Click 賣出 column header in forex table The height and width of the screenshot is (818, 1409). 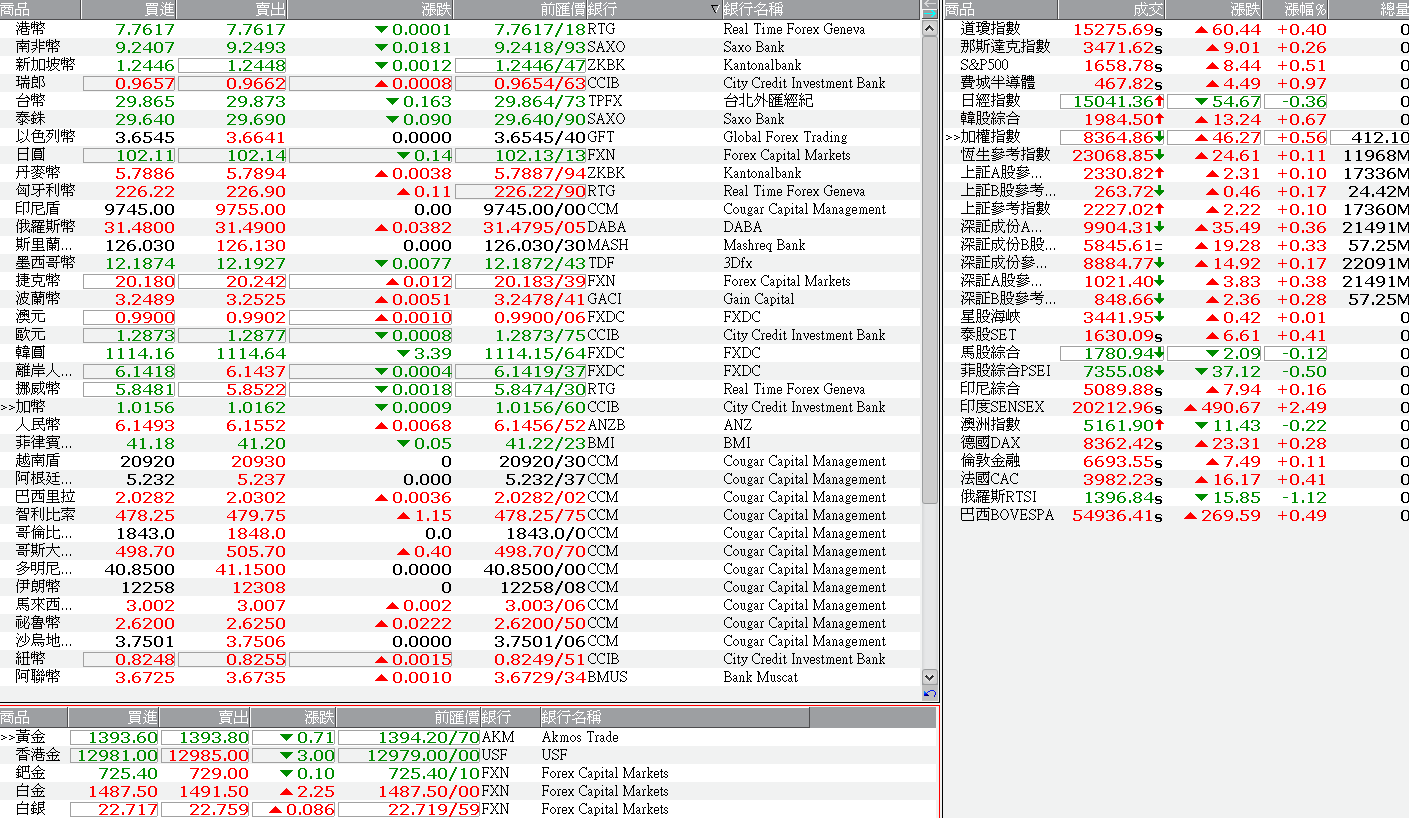point(234,10)
